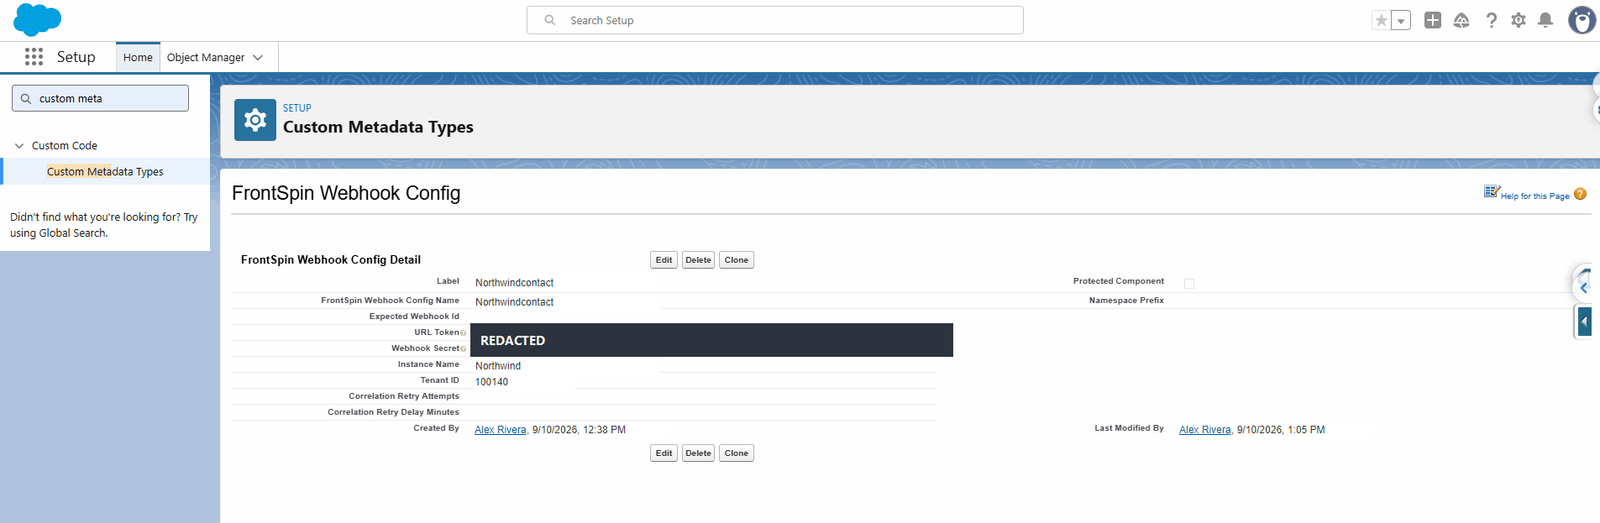Click the Quick Find search icon
1600x523 pixels.
(x=26, y=98)
